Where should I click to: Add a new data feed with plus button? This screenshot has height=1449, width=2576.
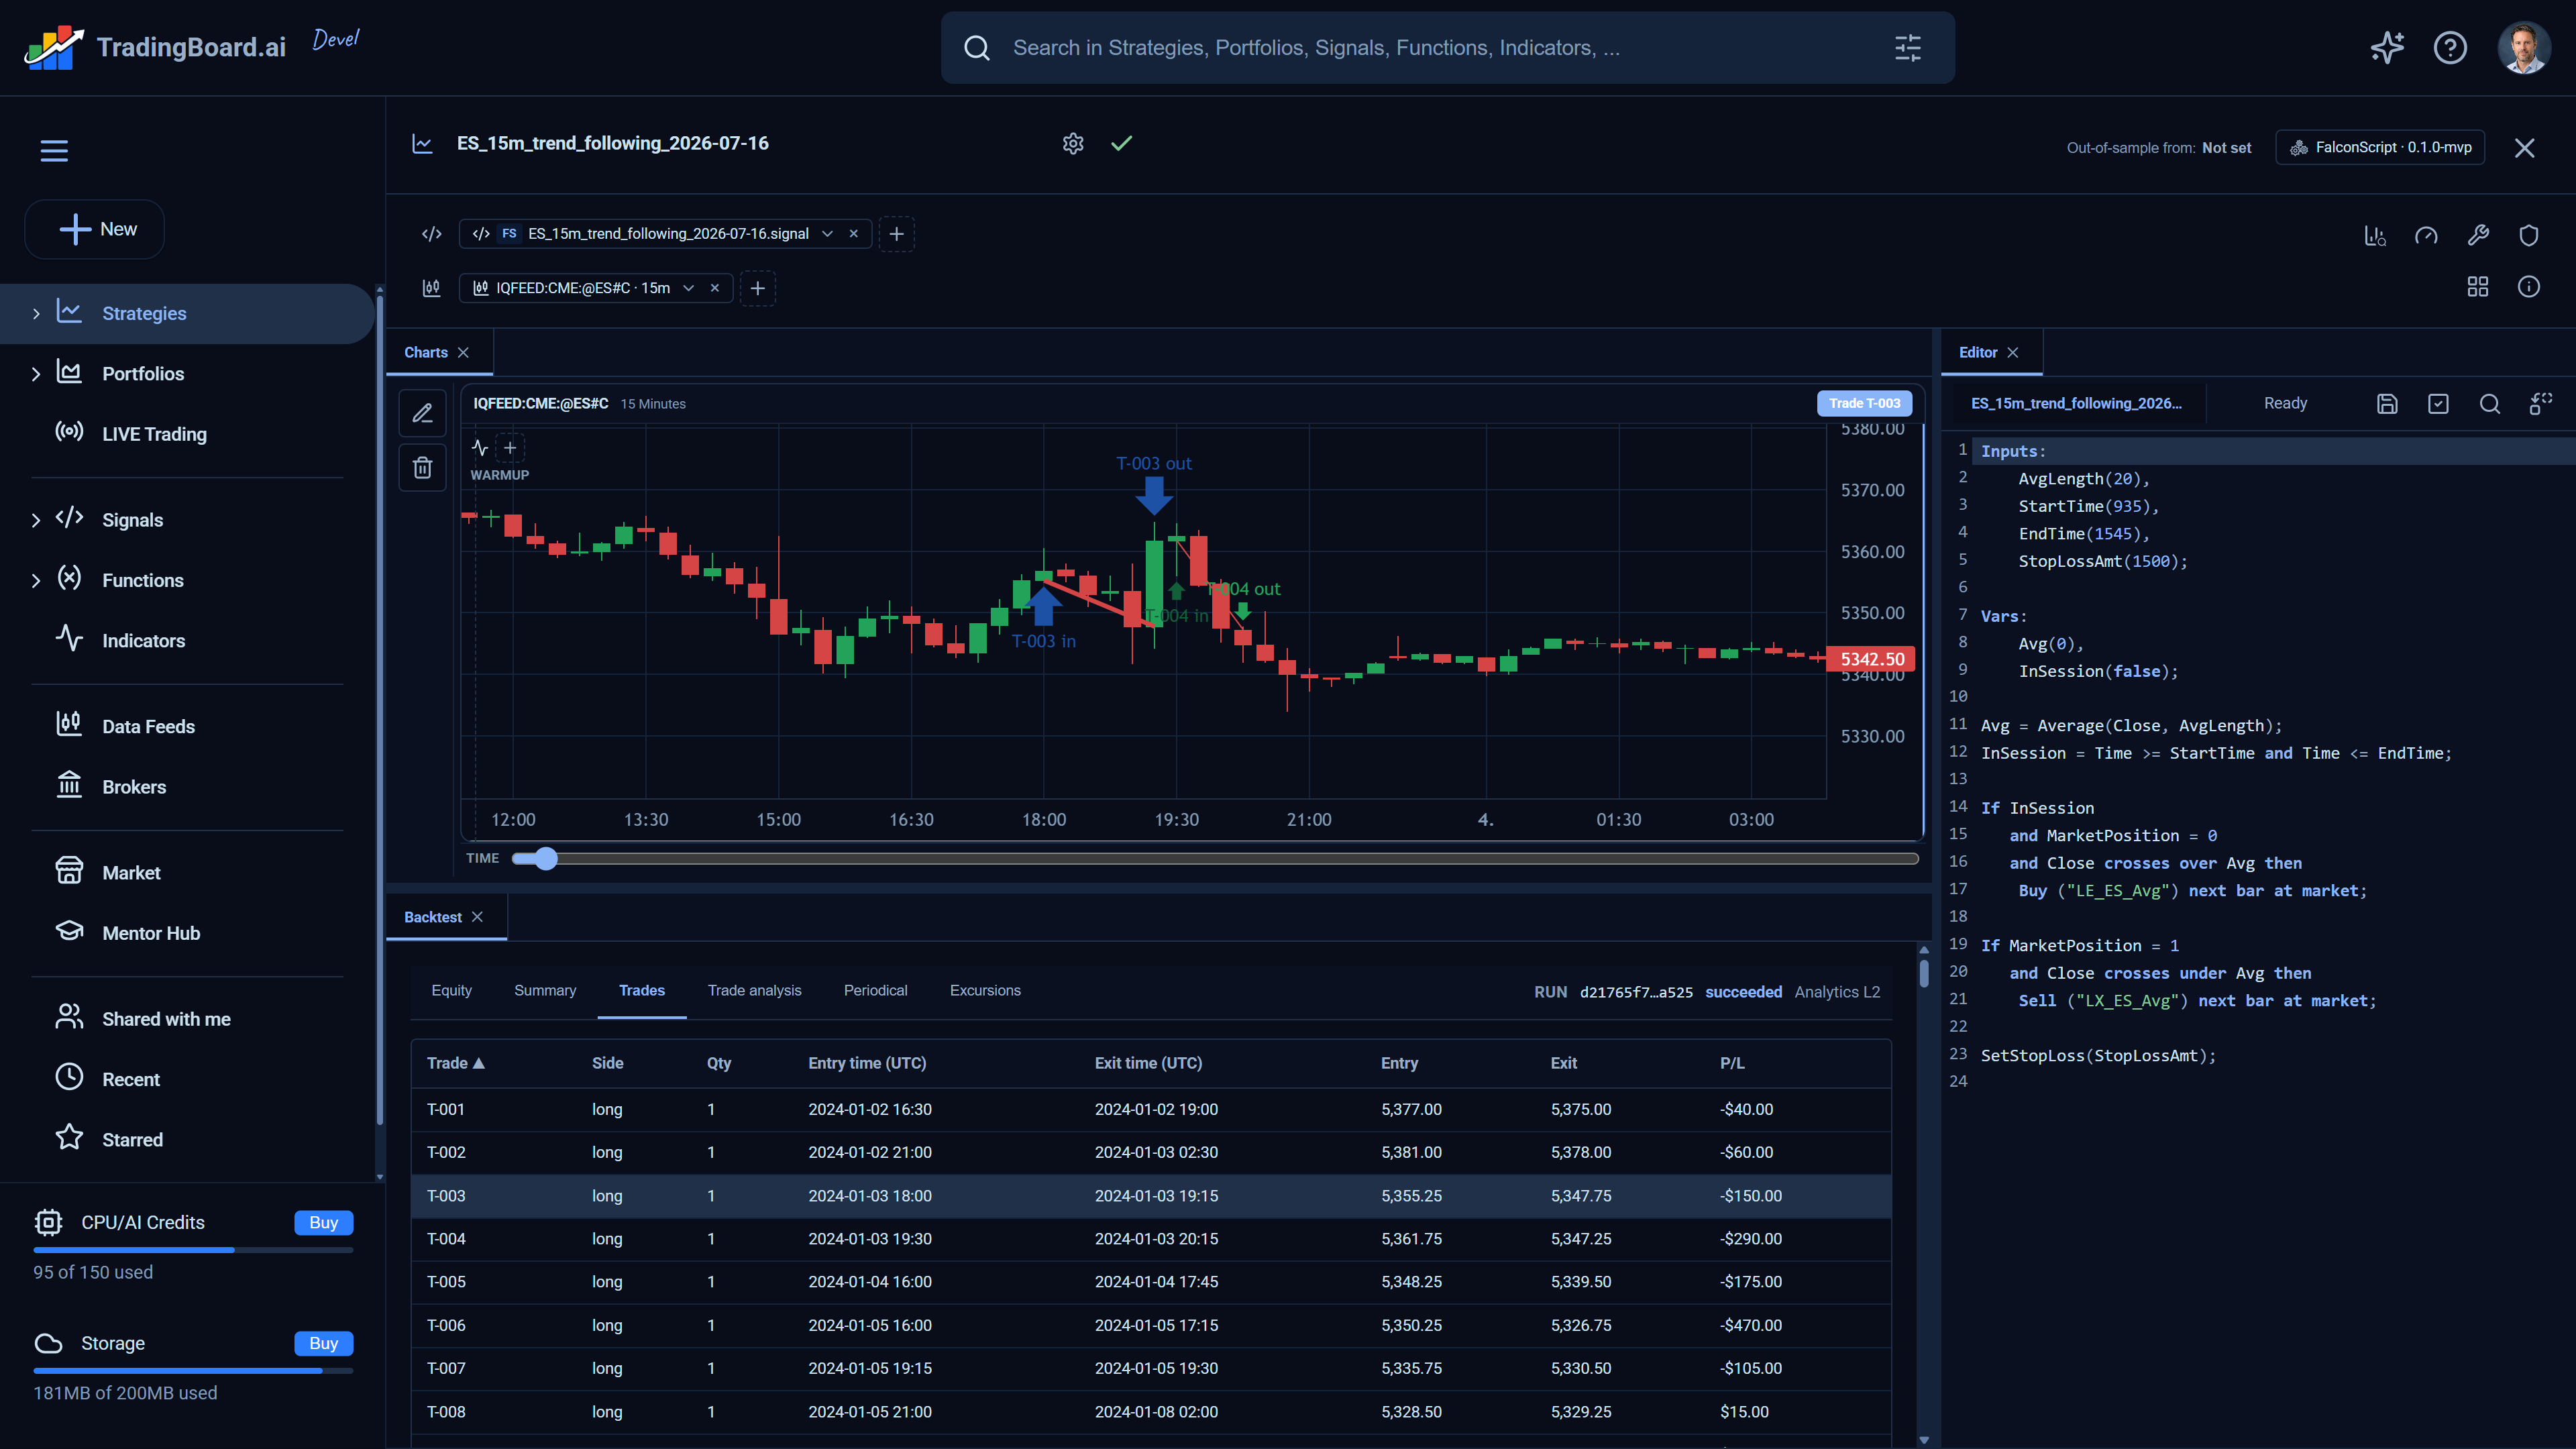click(758, 288)
